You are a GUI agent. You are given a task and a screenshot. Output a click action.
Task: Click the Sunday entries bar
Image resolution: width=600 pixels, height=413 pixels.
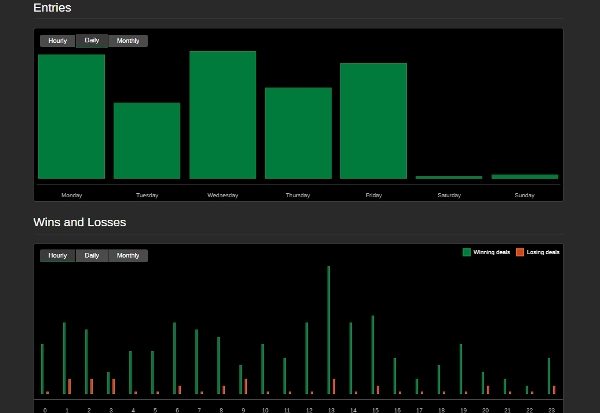(x=525, y=176)
